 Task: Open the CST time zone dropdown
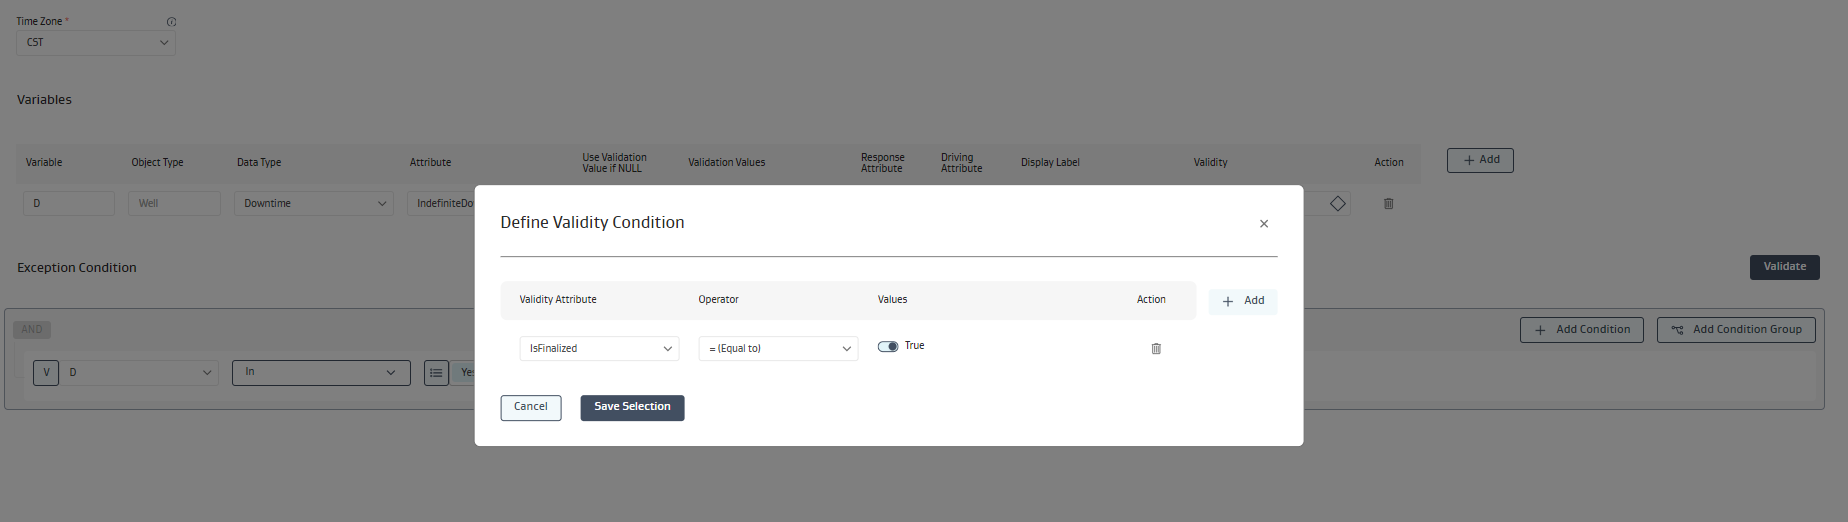(x=96, y=43)
